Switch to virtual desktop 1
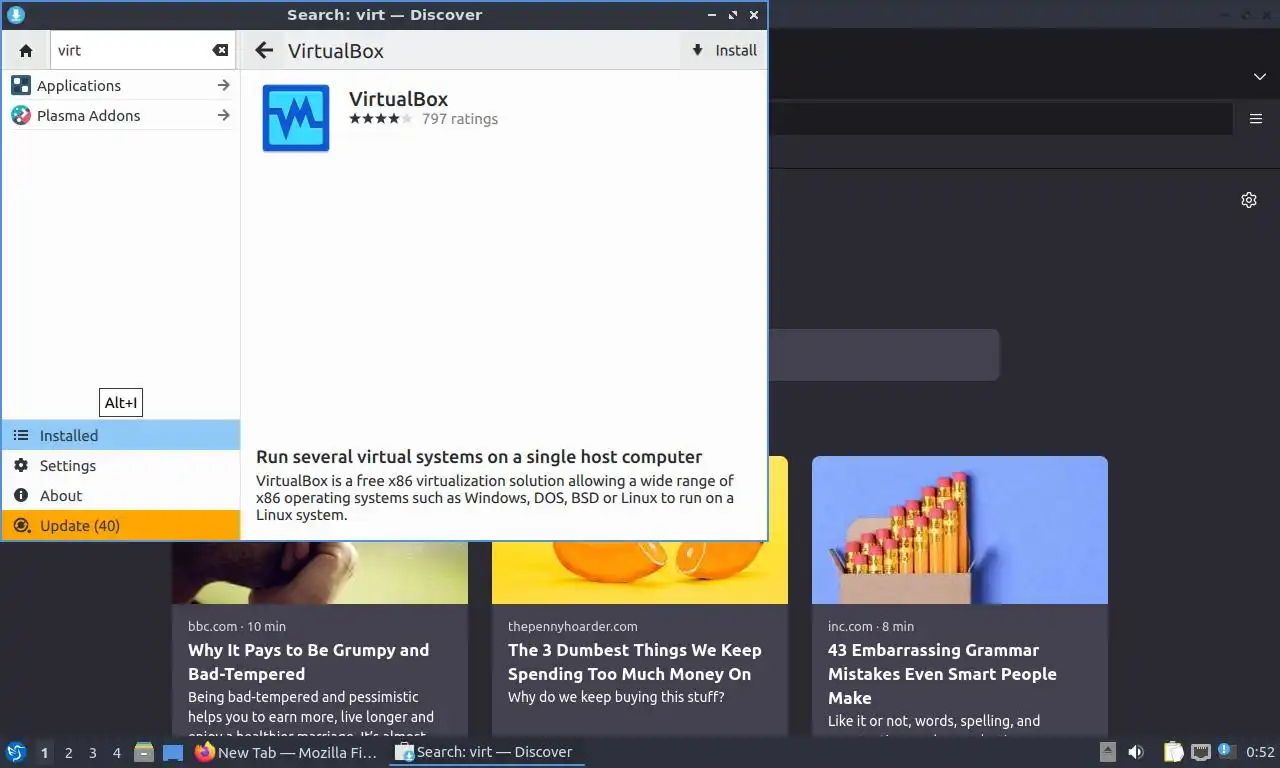 pyautogui.click(x=44, y=753)
